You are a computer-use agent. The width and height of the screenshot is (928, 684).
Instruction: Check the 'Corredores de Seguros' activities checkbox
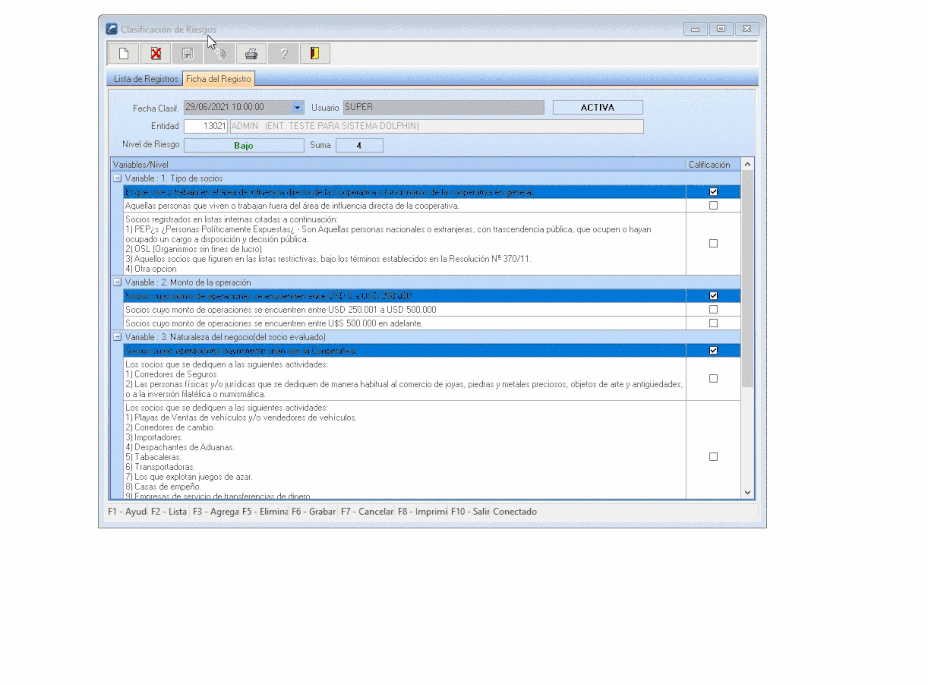713,378
